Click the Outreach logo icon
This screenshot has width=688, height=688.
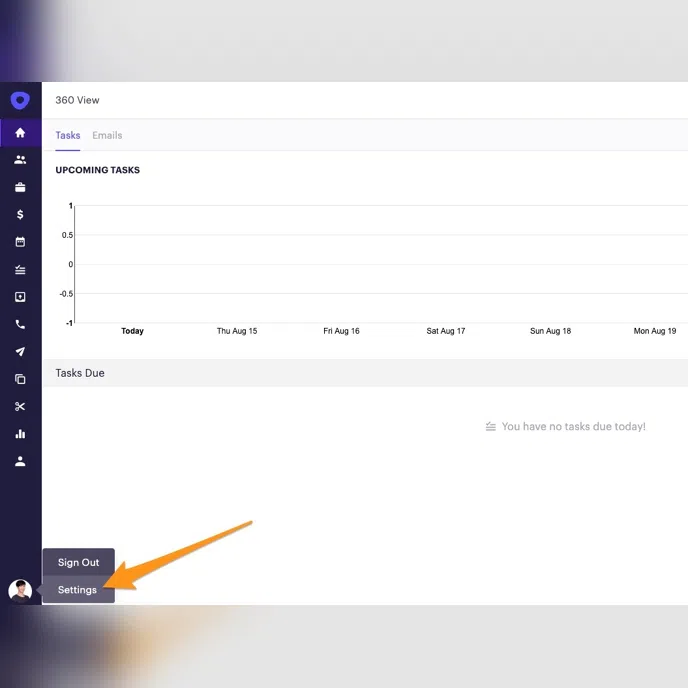20,100
